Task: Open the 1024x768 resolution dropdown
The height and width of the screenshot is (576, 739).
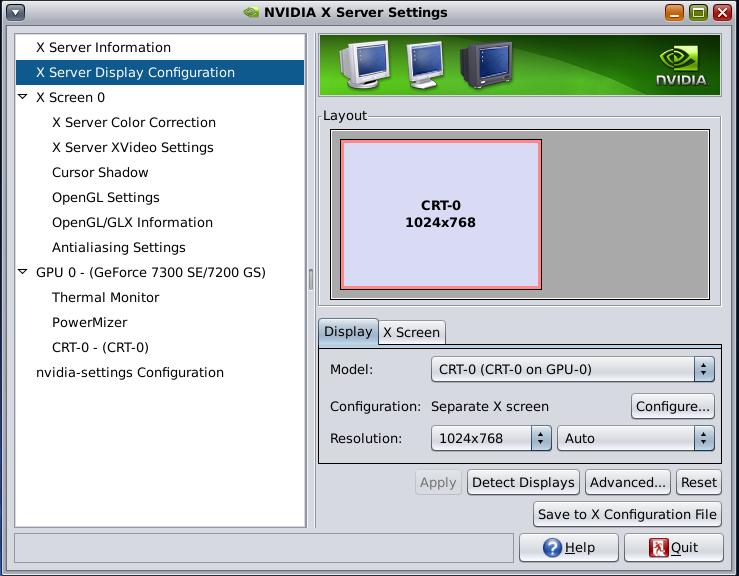Action: point(491,438)
